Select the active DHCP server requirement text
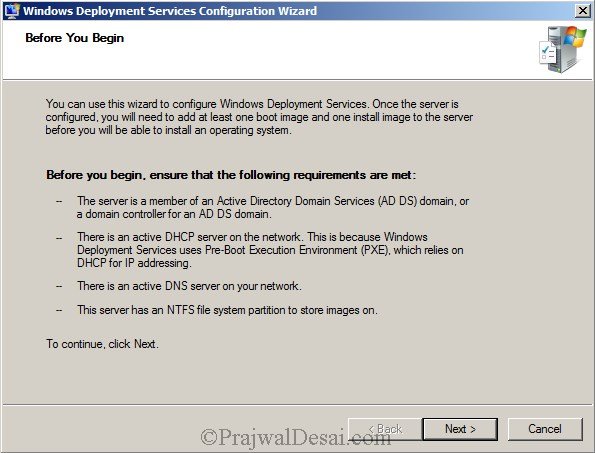 pyautogui.click(x=270, y=250)
